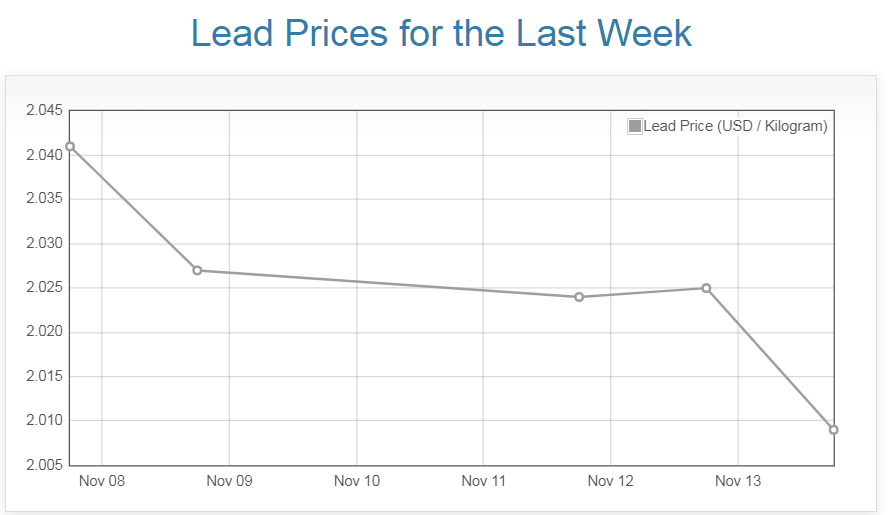This screenshot has height=515, width=895.
Task: Click the Nov 13 x-axis label
Action: click(x=738, y=481)
